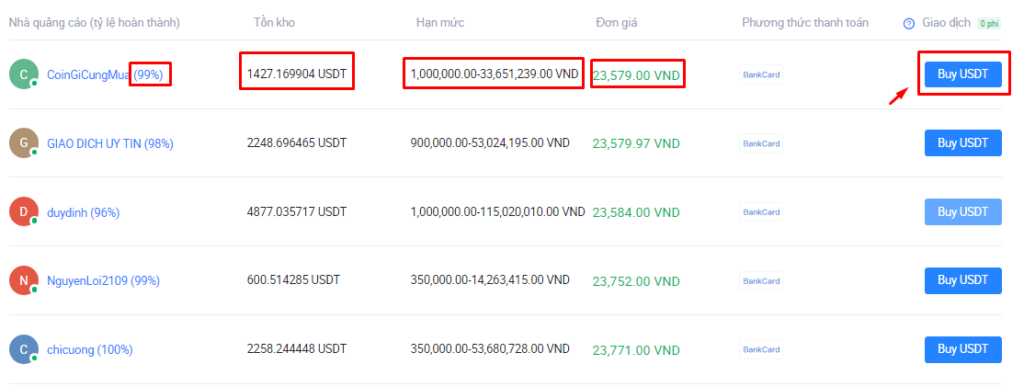Click the Đơn giá column header
The image size is (1024, 387).
click(616, 23)
